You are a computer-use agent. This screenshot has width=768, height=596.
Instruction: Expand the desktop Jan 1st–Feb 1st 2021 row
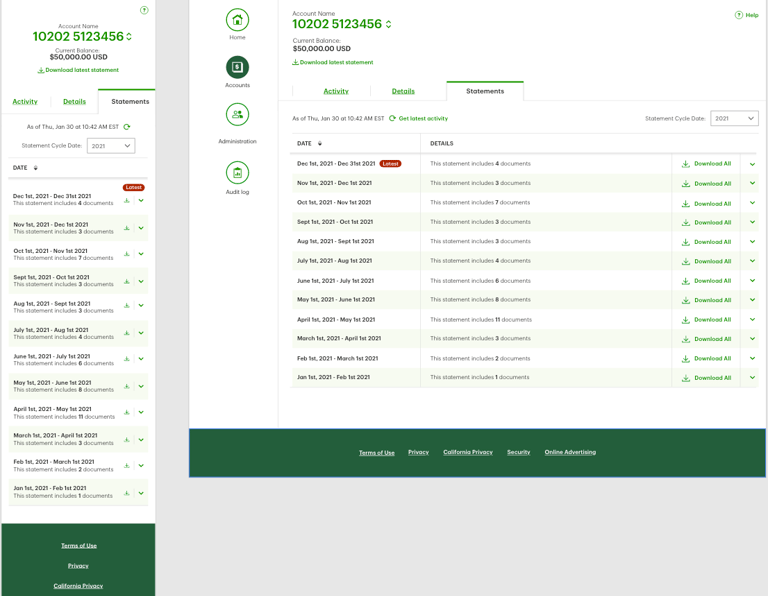pyautogui.click(x=752, y=378)
